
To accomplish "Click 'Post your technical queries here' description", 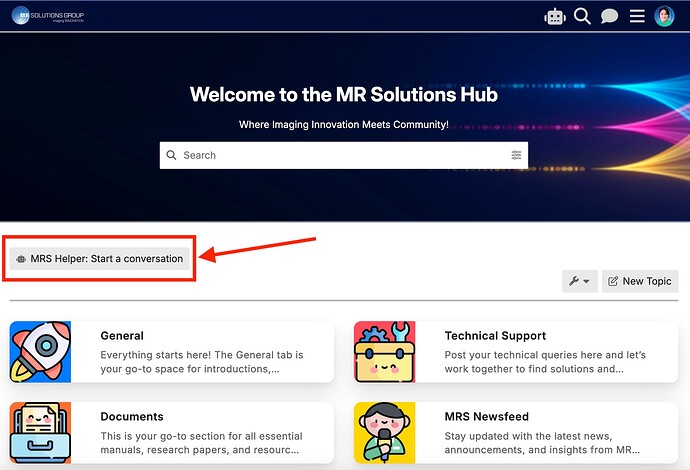I will tap(545, 362).
